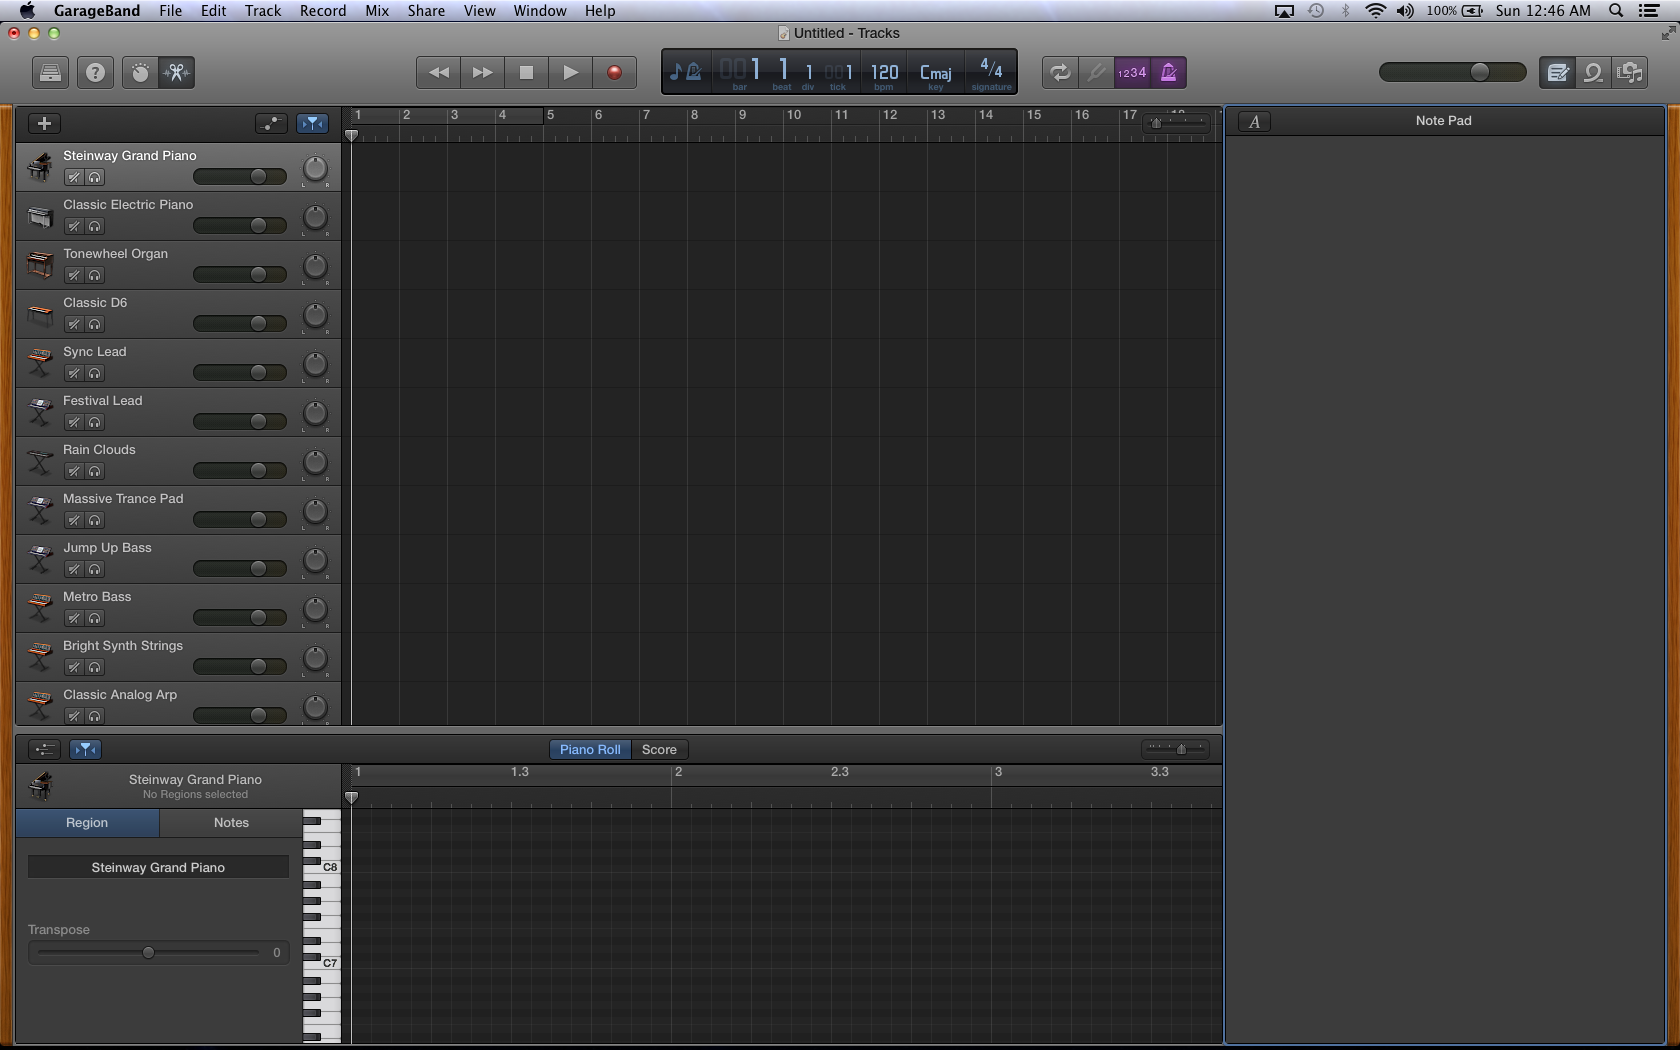Mute the Steinway Grand Piano track
The height and width of the screenshot is (1050, 1680).
coord(73,177)
